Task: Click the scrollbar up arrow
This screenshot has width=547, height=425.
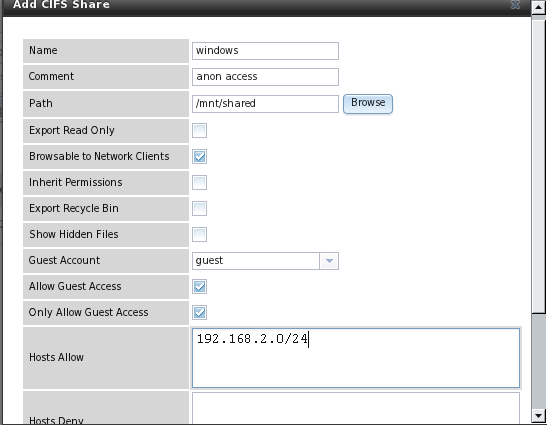Action: 538,7
